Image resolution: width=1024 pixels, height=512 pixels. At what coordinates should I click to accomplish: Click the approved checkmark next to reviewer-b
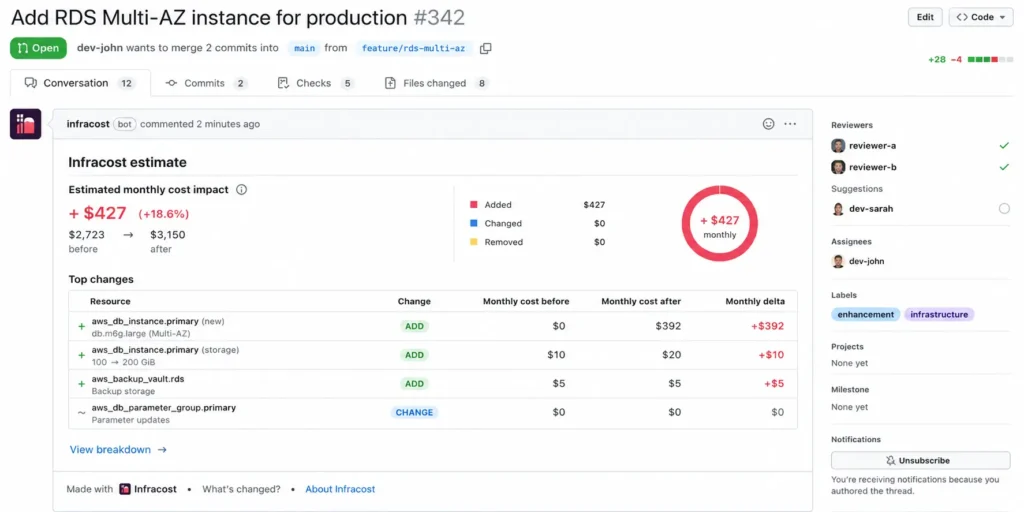[x=1004, y=167]
